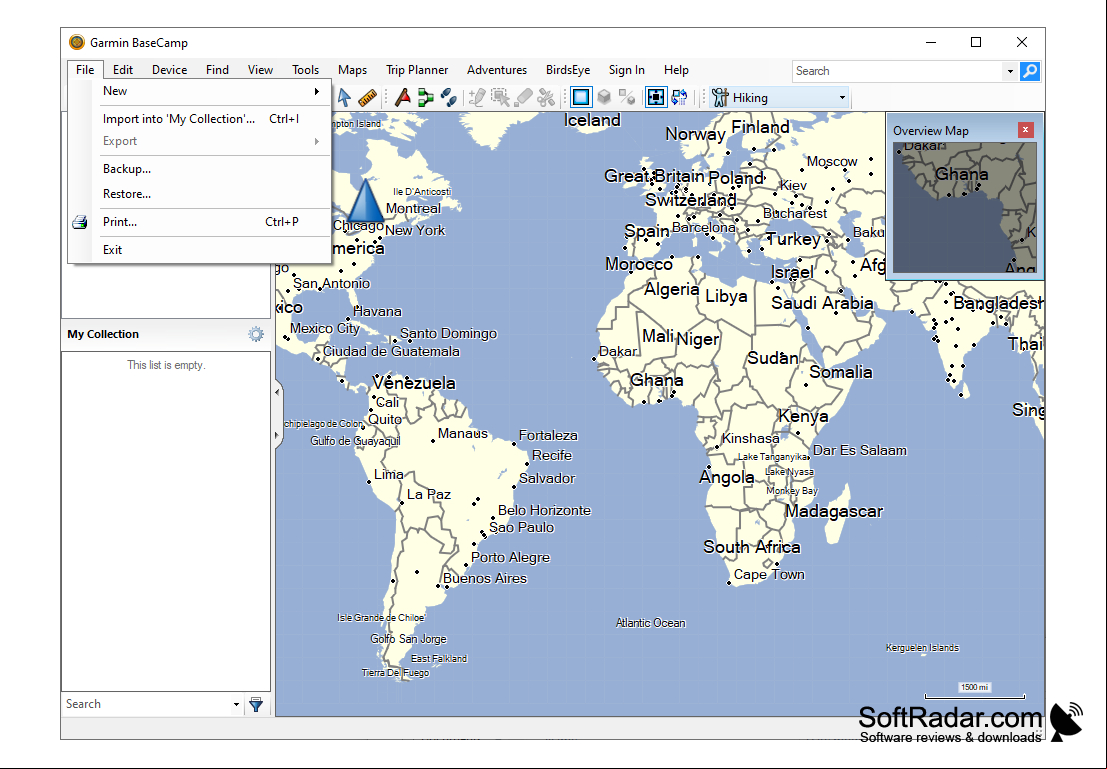The width and height of the screenshot is (1107, 769).
Task: Open the Trip Planner menu
Action: tap(417, 70)
